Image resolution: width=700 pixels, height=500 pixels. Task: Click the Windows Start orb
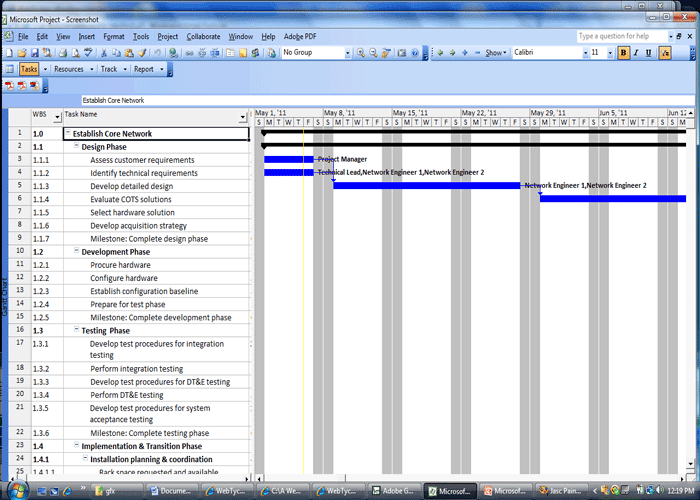(16, 489)
